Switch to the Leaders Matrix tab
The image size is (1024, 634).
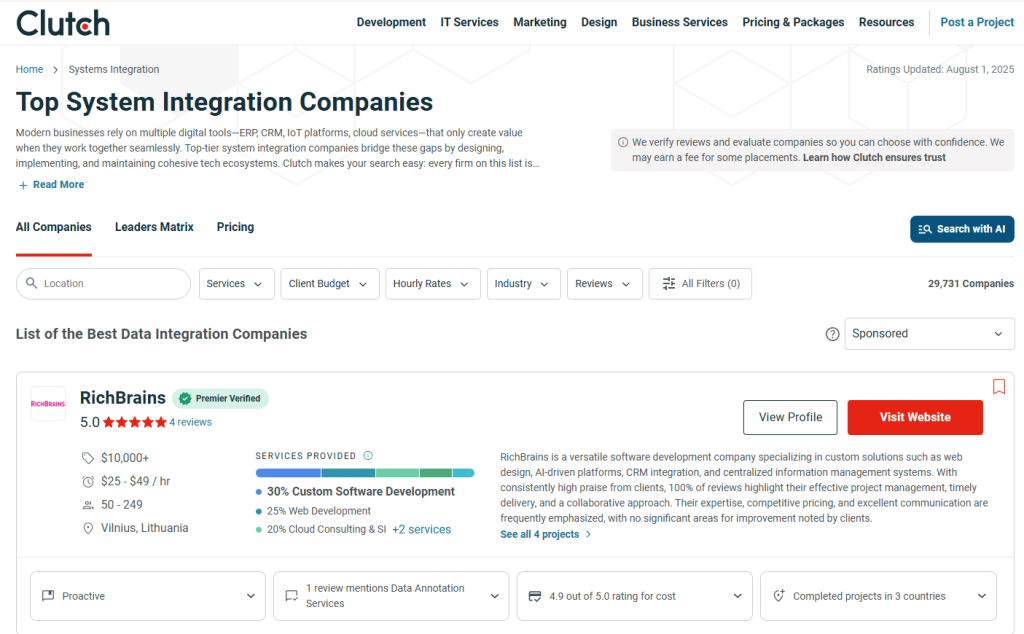coord(154,227)
